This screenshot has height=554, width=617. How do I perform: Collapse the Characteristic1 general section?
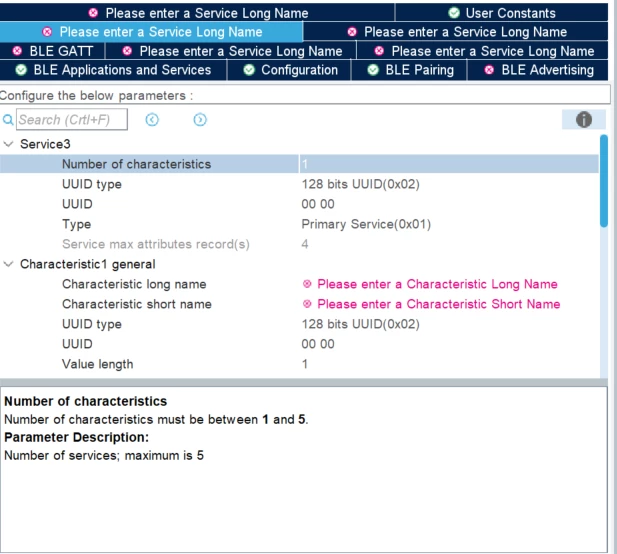[x=8, y=264]
